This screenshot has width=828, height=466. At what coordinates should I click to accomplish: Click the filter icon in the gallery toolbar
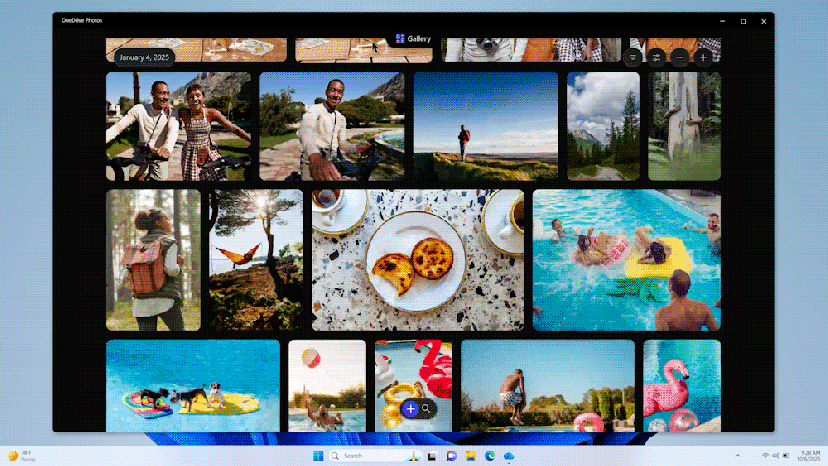tap(633, 57)
